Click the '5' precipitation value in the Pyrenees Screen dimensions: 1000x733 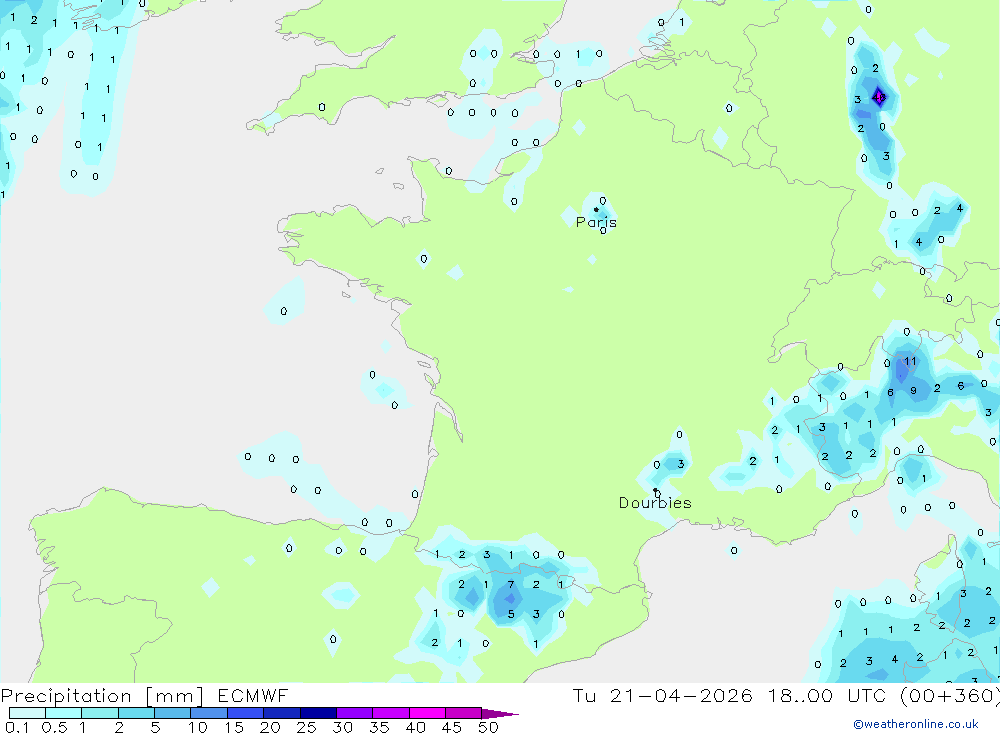coord(511,614)
